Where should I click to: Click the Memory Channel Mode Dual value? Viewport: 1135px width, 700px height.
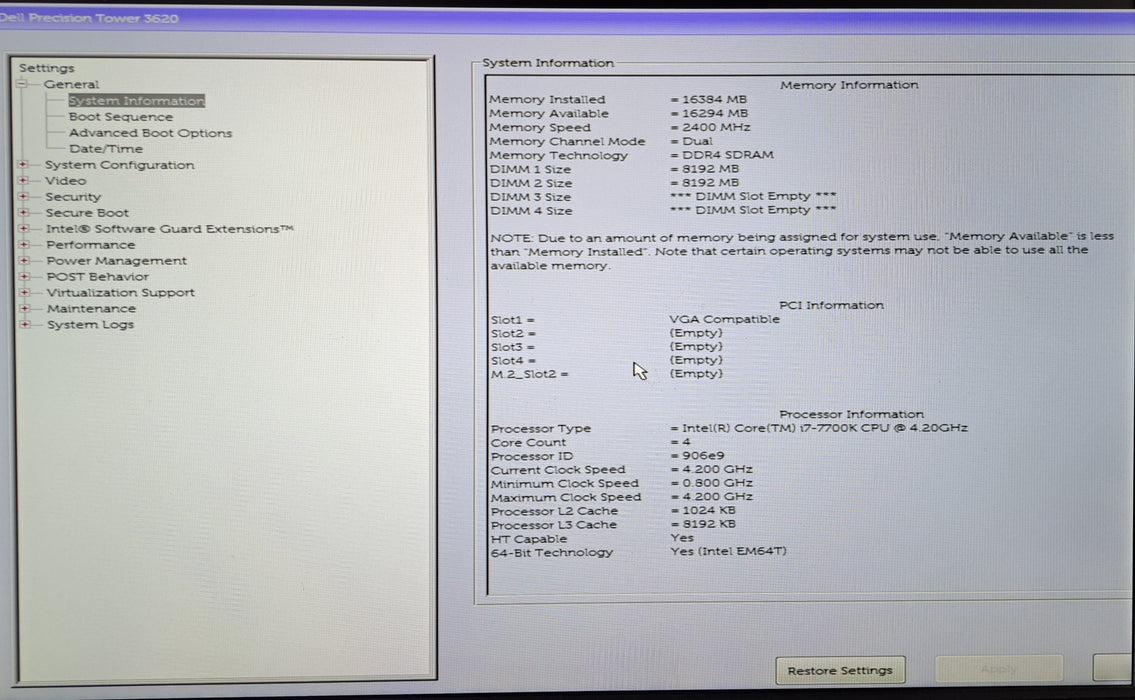point(691,141)
